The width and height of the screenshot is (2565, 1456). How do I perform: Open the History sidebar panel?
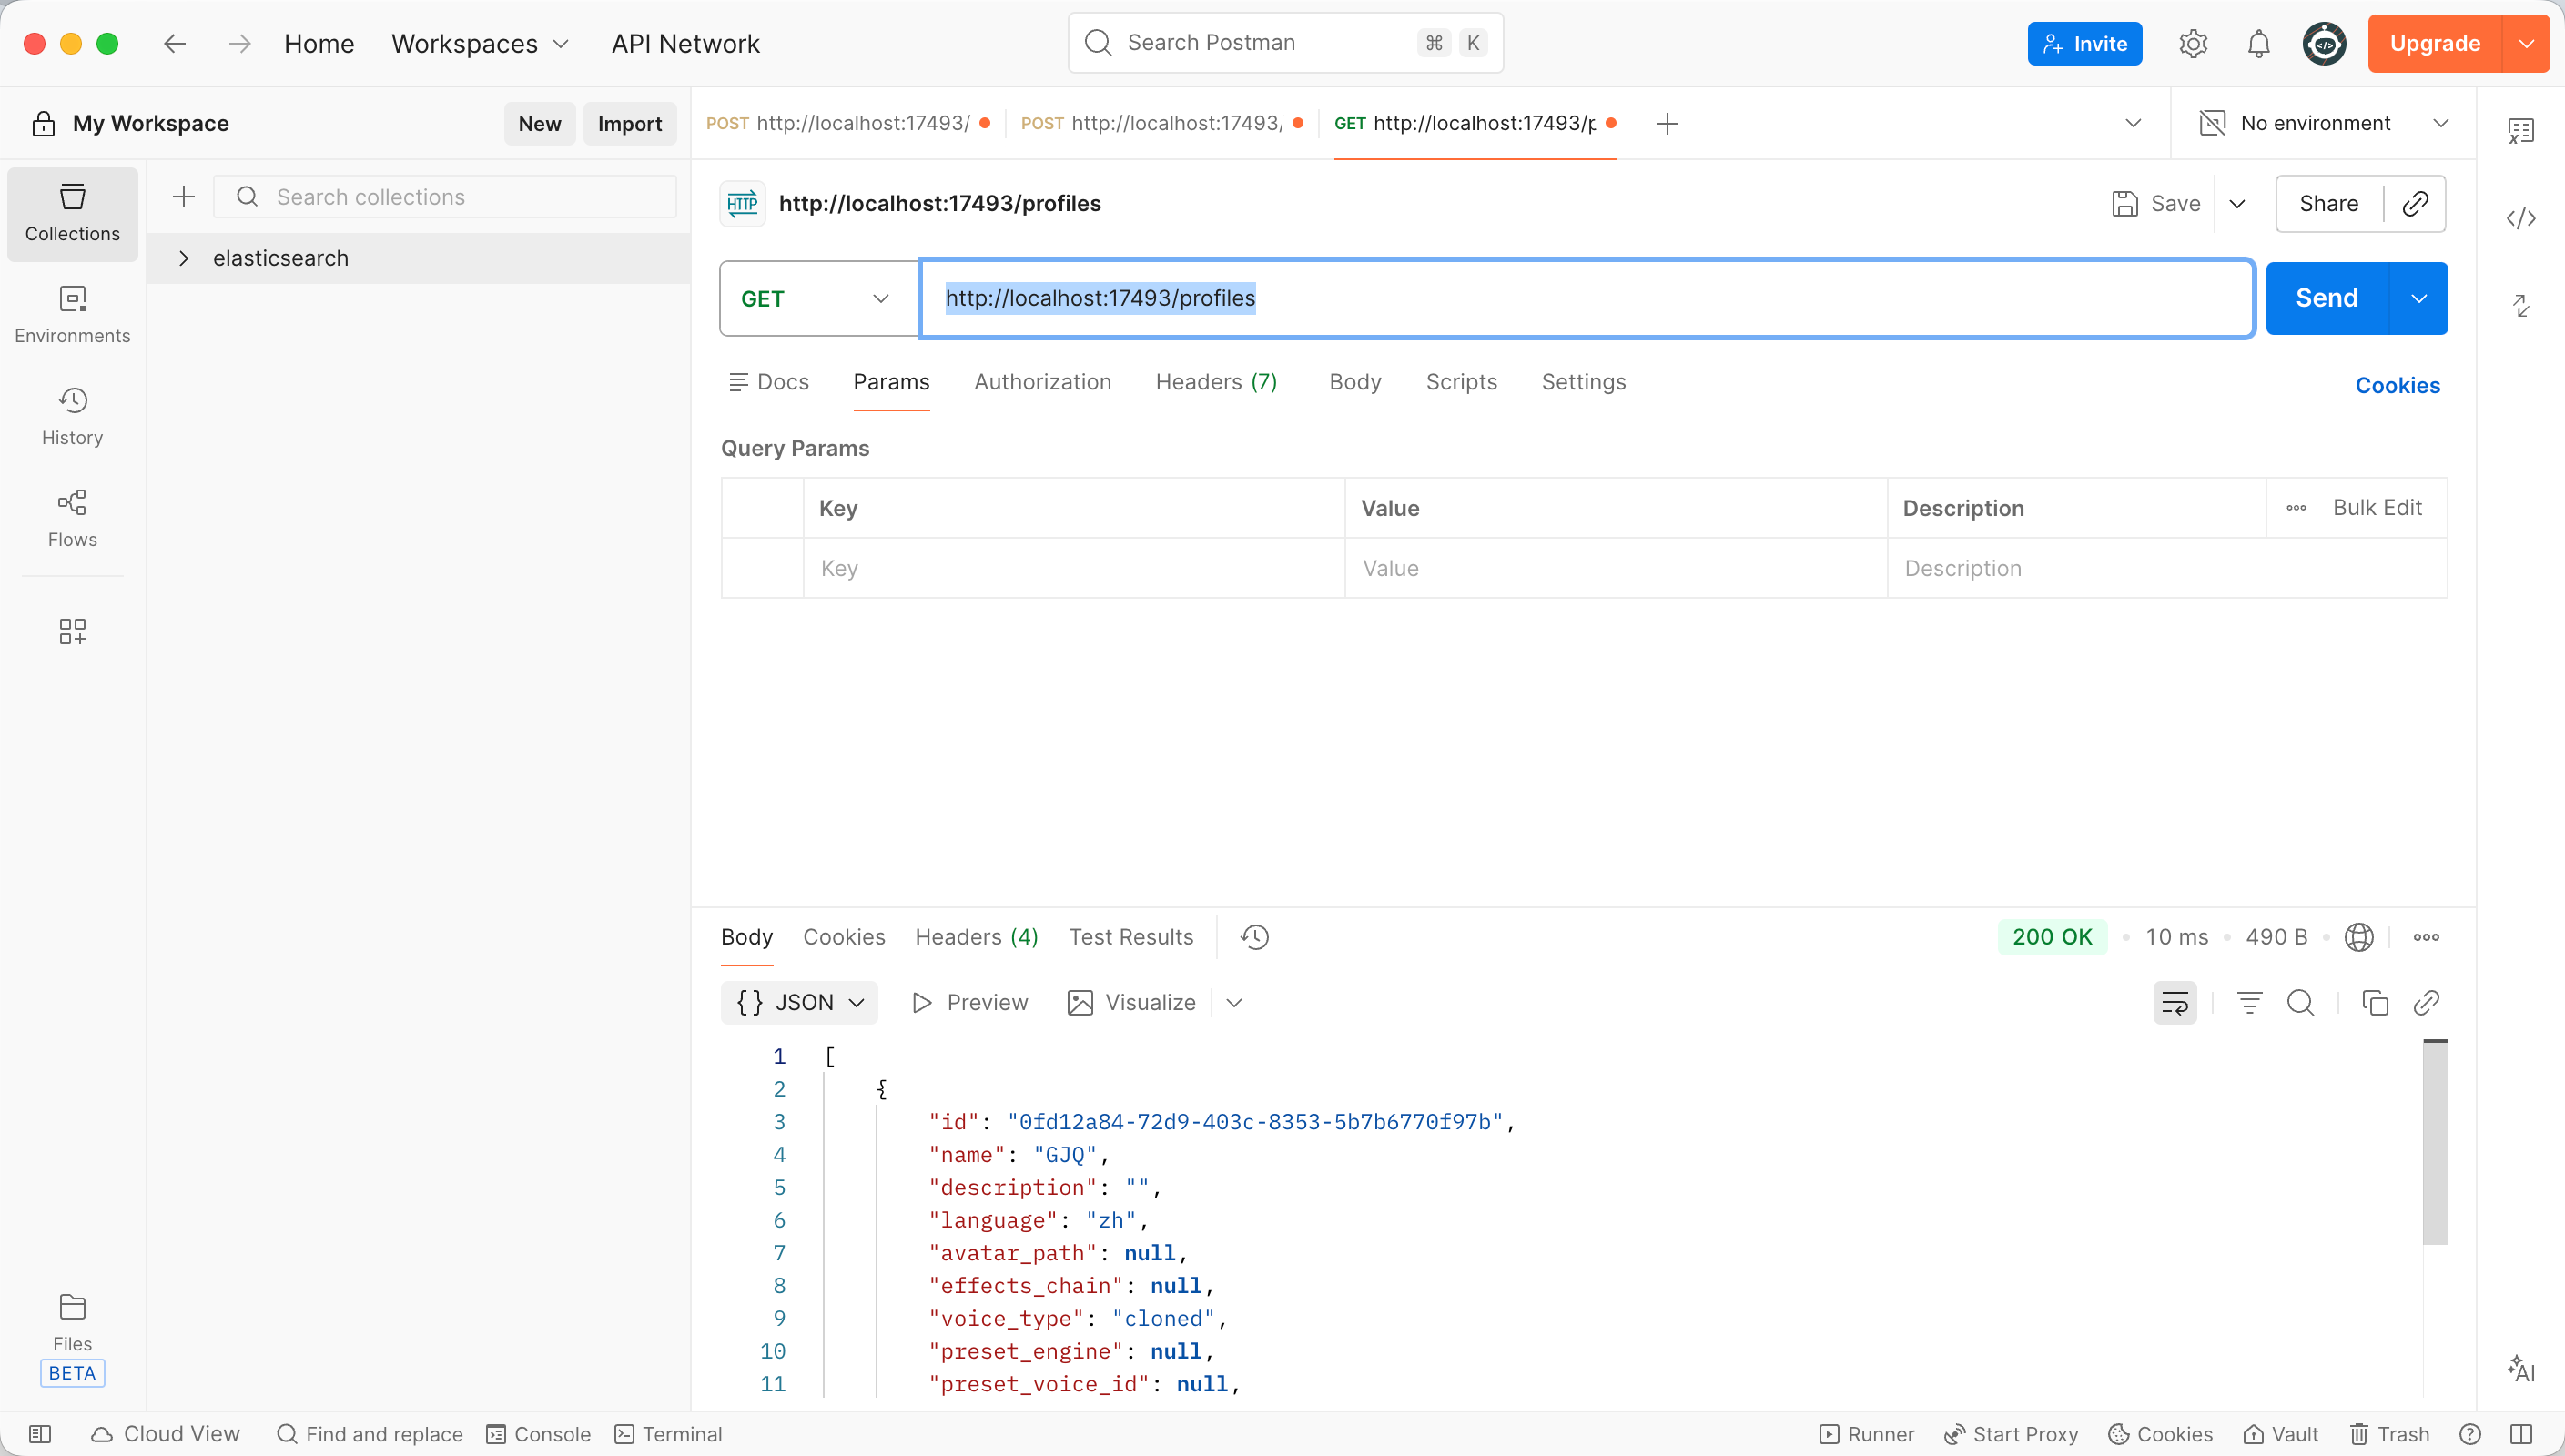tap(72, 416)
